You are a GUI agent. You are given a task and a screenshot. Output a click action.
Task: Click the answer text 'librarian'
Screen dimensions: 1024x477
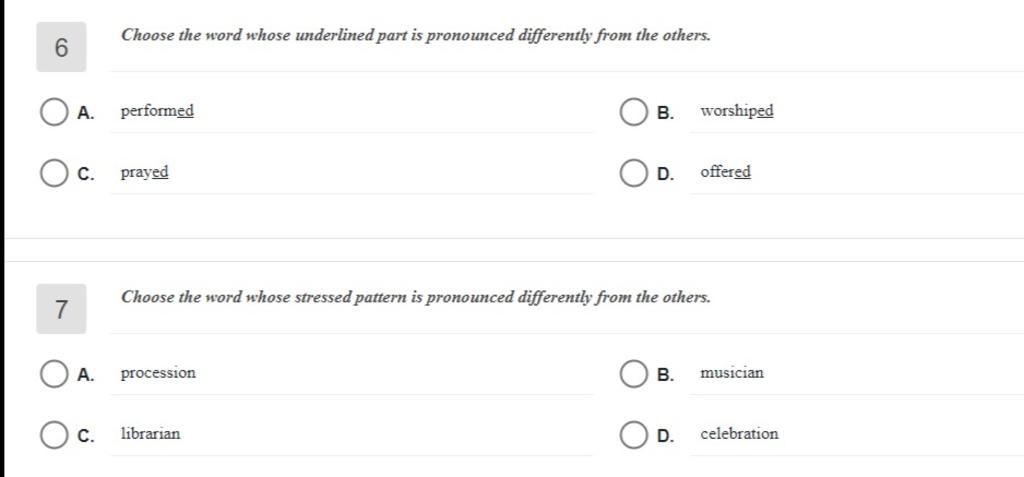(x=150, y=433)
